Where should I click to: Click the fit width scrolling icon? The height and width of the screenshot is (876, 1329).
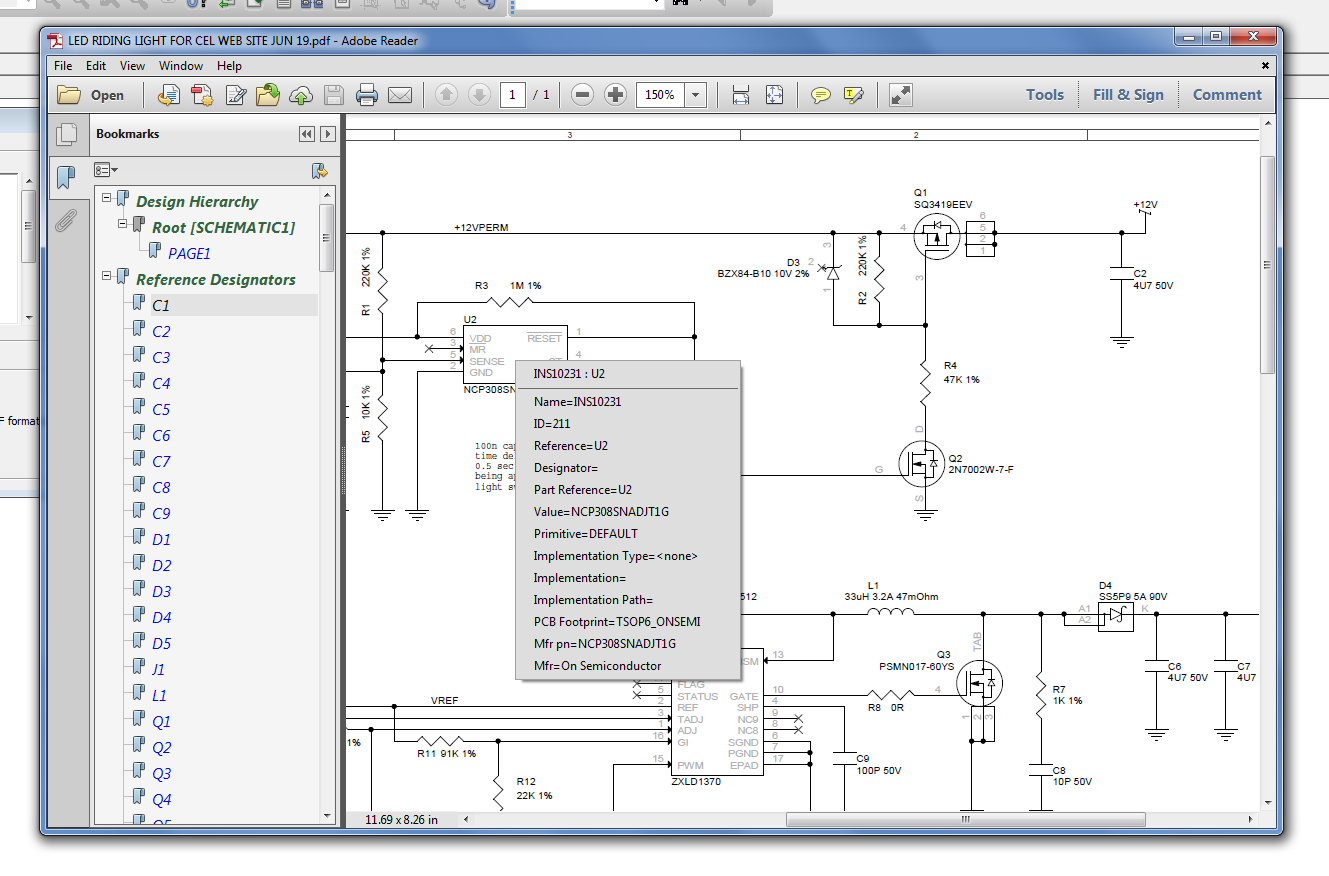741,95
